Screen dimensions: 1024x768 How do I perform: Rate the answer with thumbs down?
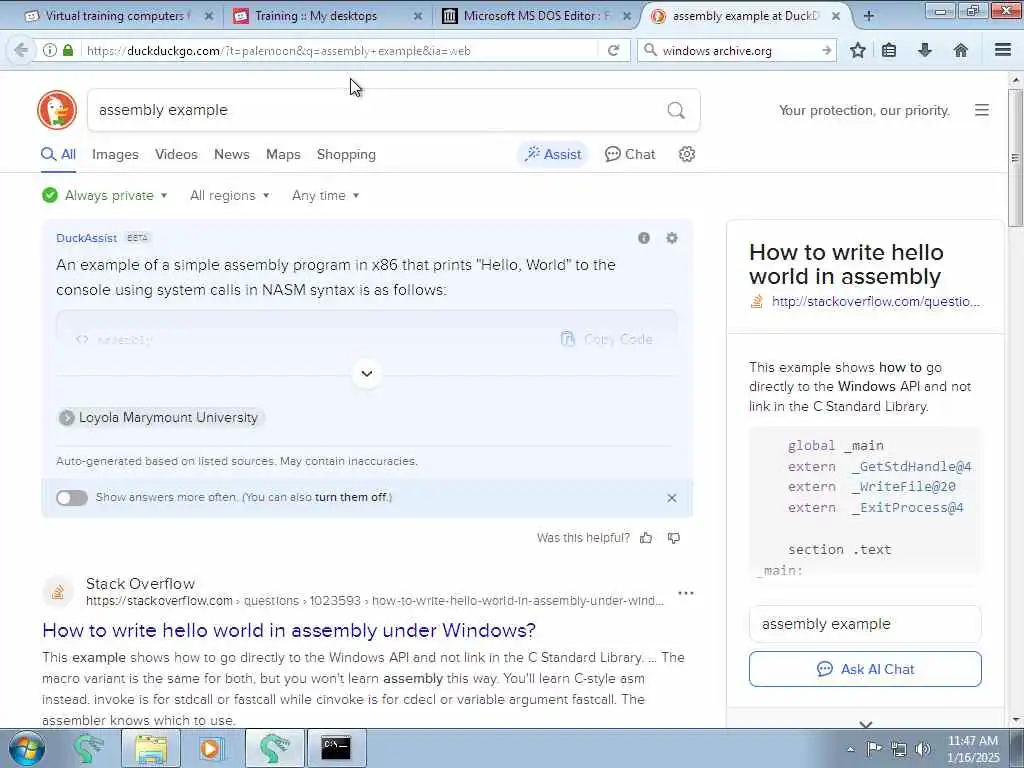tap(674, 538)
